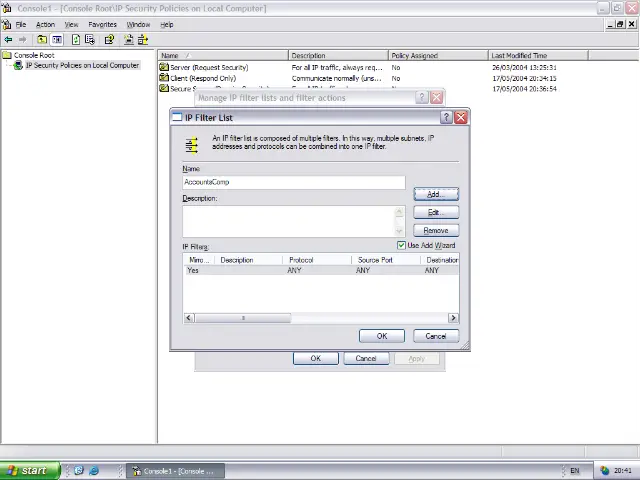Image resolution: width=640 pixels, height=480 pixels.
Task: Toggle the Show/Hide Console Tree icon
Action: (x=57, y=40)
